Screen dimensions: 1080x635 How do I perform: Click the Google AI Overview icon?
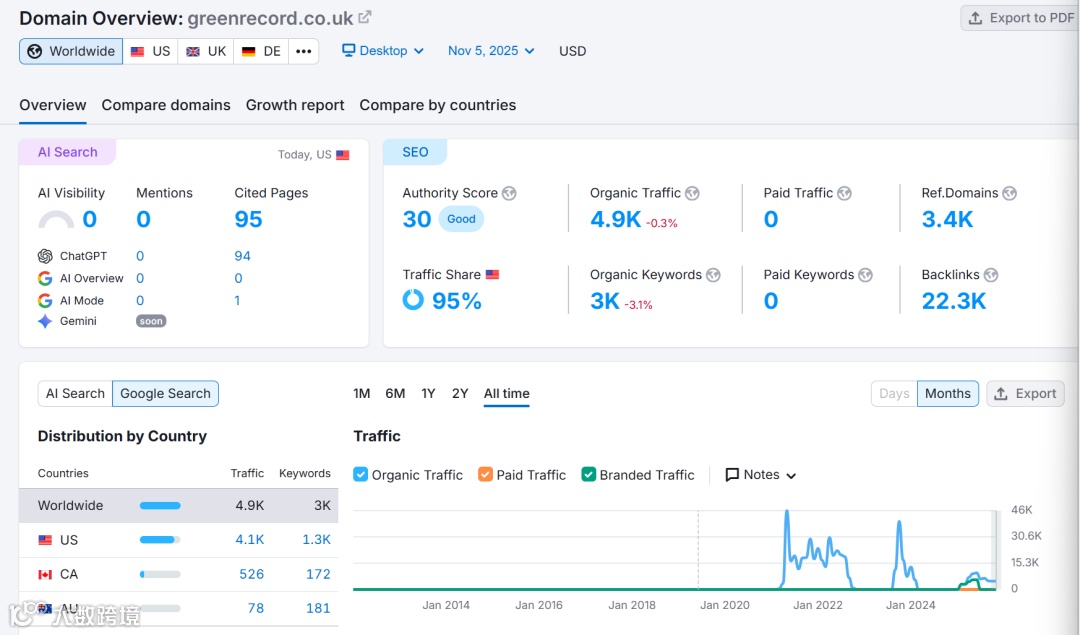coord(45,278)
